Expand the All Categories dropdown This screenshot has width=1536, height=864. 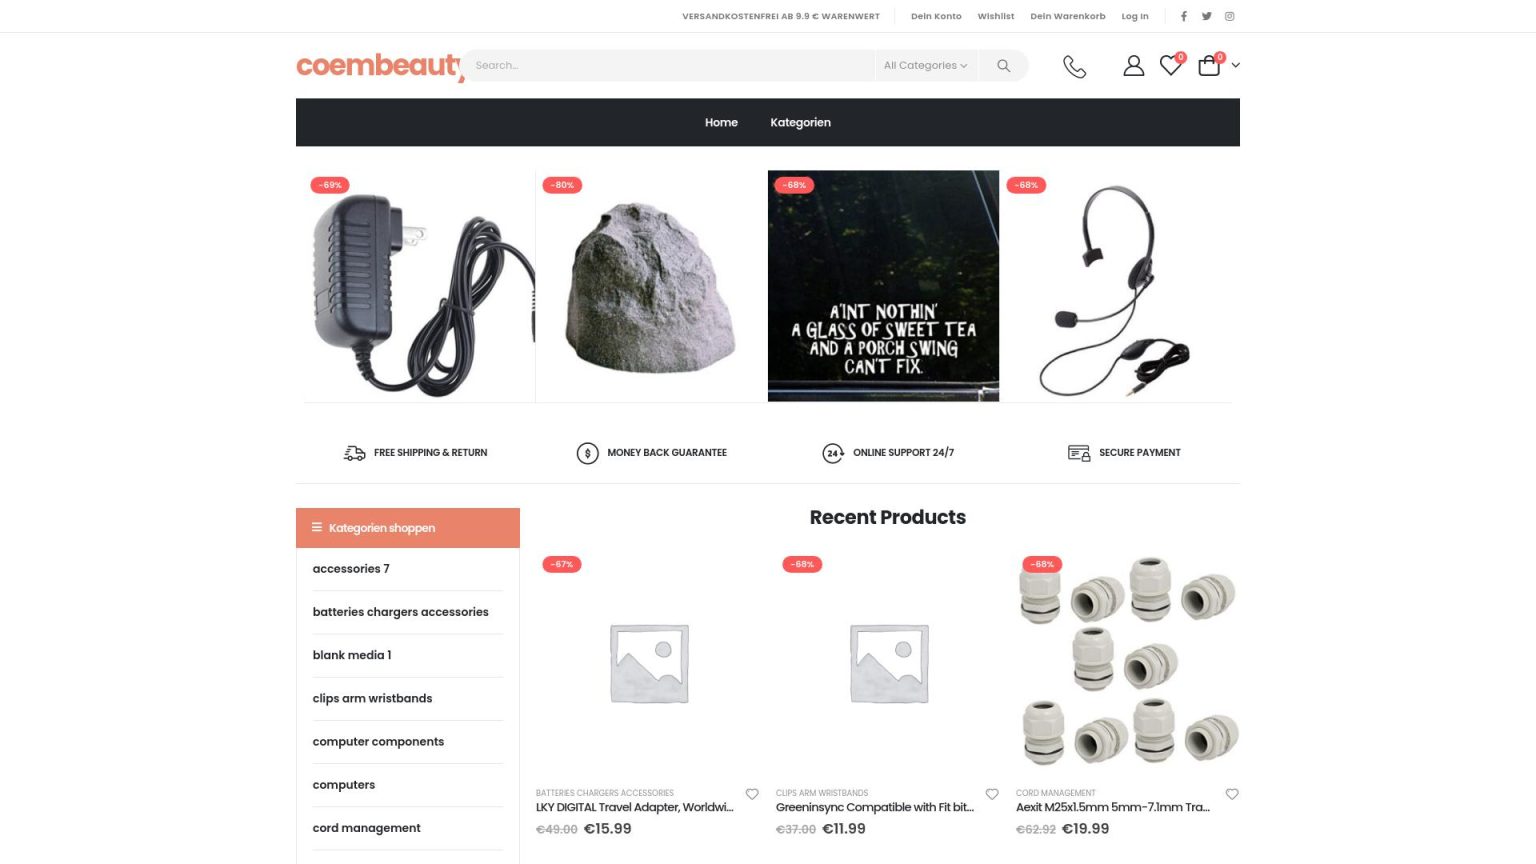click(x=925, y=66)
